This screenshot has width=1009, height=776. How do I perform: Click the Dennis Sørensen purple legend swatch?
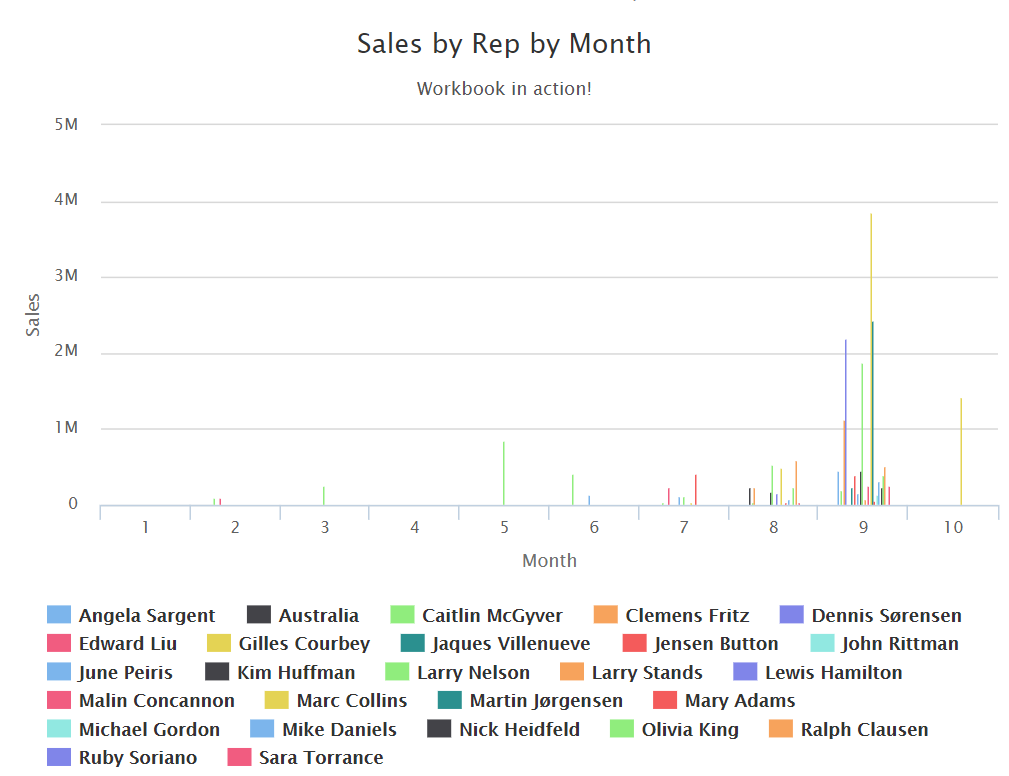tap(792, 616)
